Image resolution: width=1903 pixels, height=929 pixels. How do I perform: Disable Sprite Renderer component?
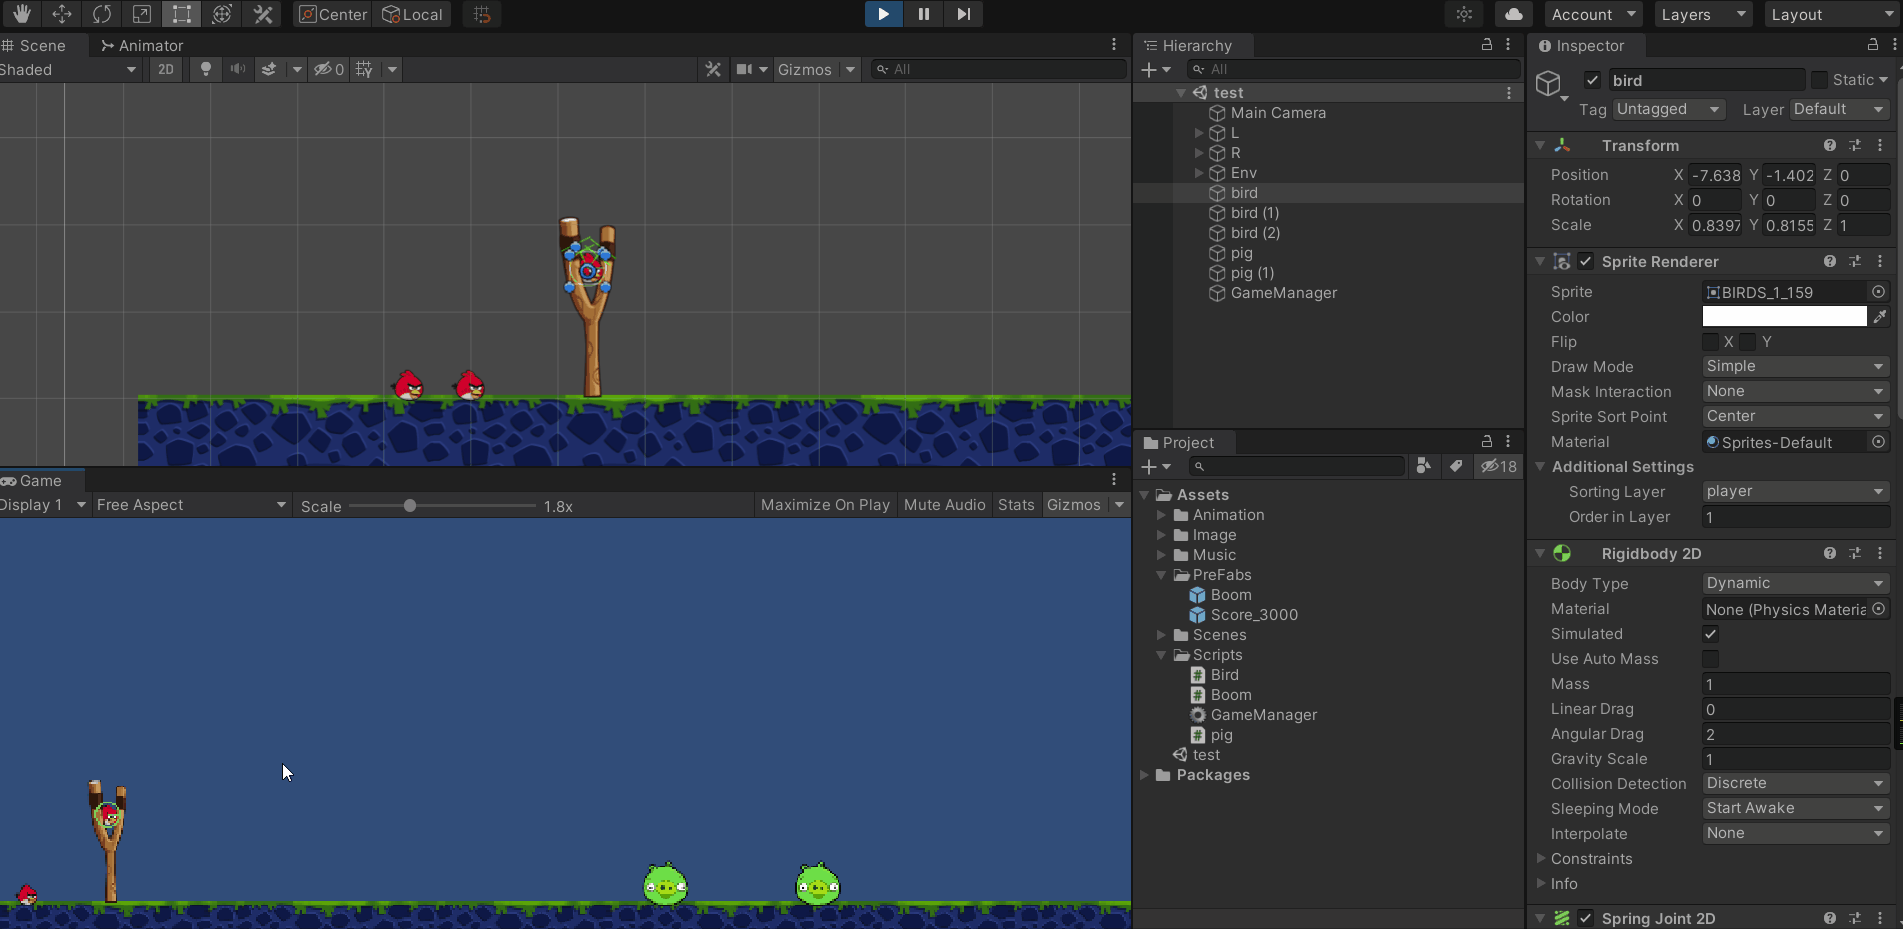click(1586, 261)
